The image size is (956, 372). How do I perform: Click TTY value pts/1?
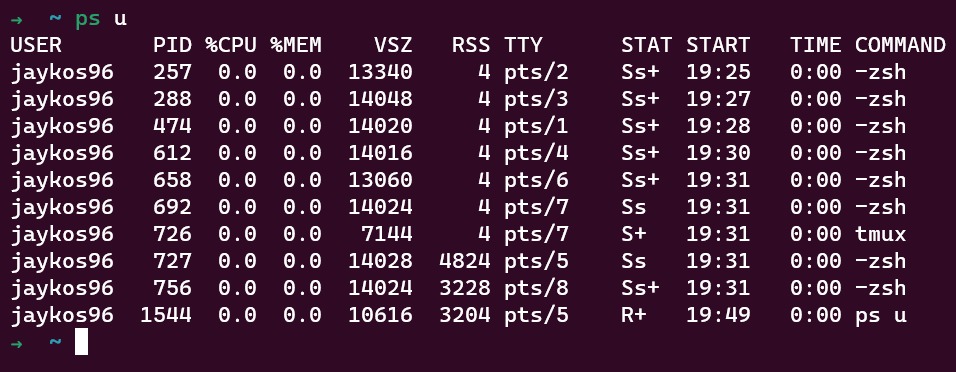(x=537, y=126)
